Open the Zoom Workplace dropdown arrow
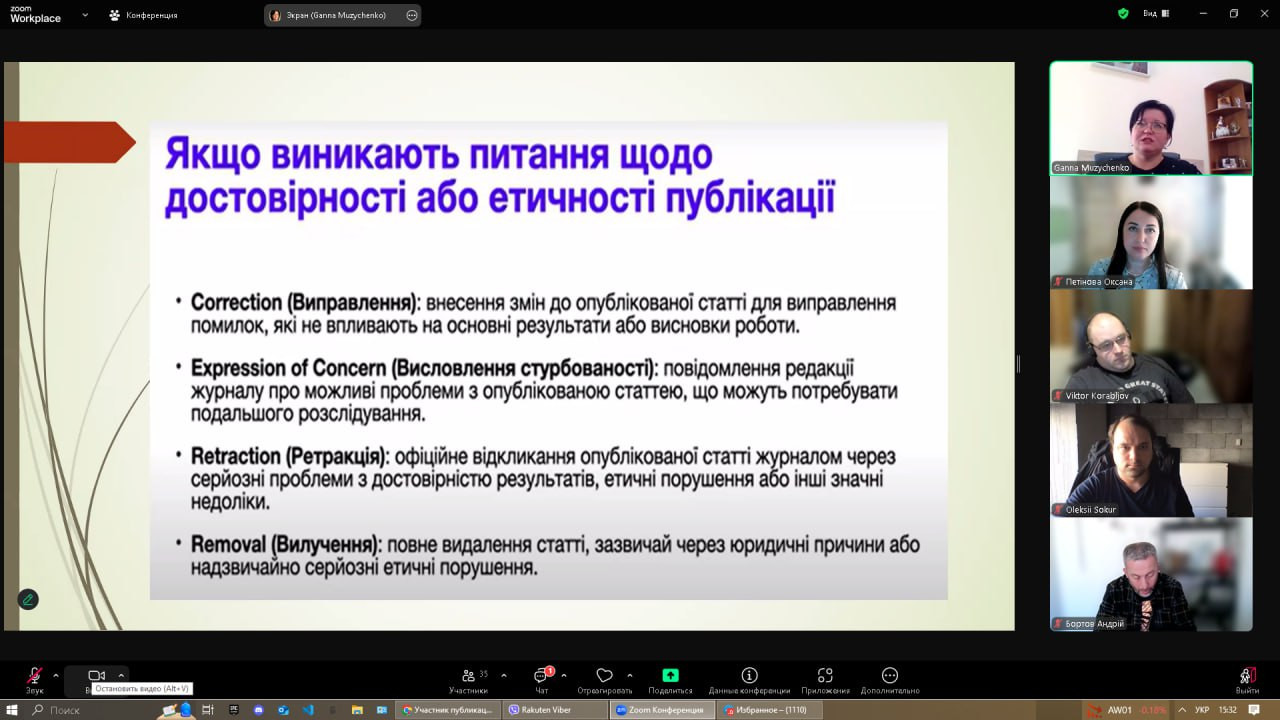This screenshot has width=1280, height=720. [x=85, y=15]
